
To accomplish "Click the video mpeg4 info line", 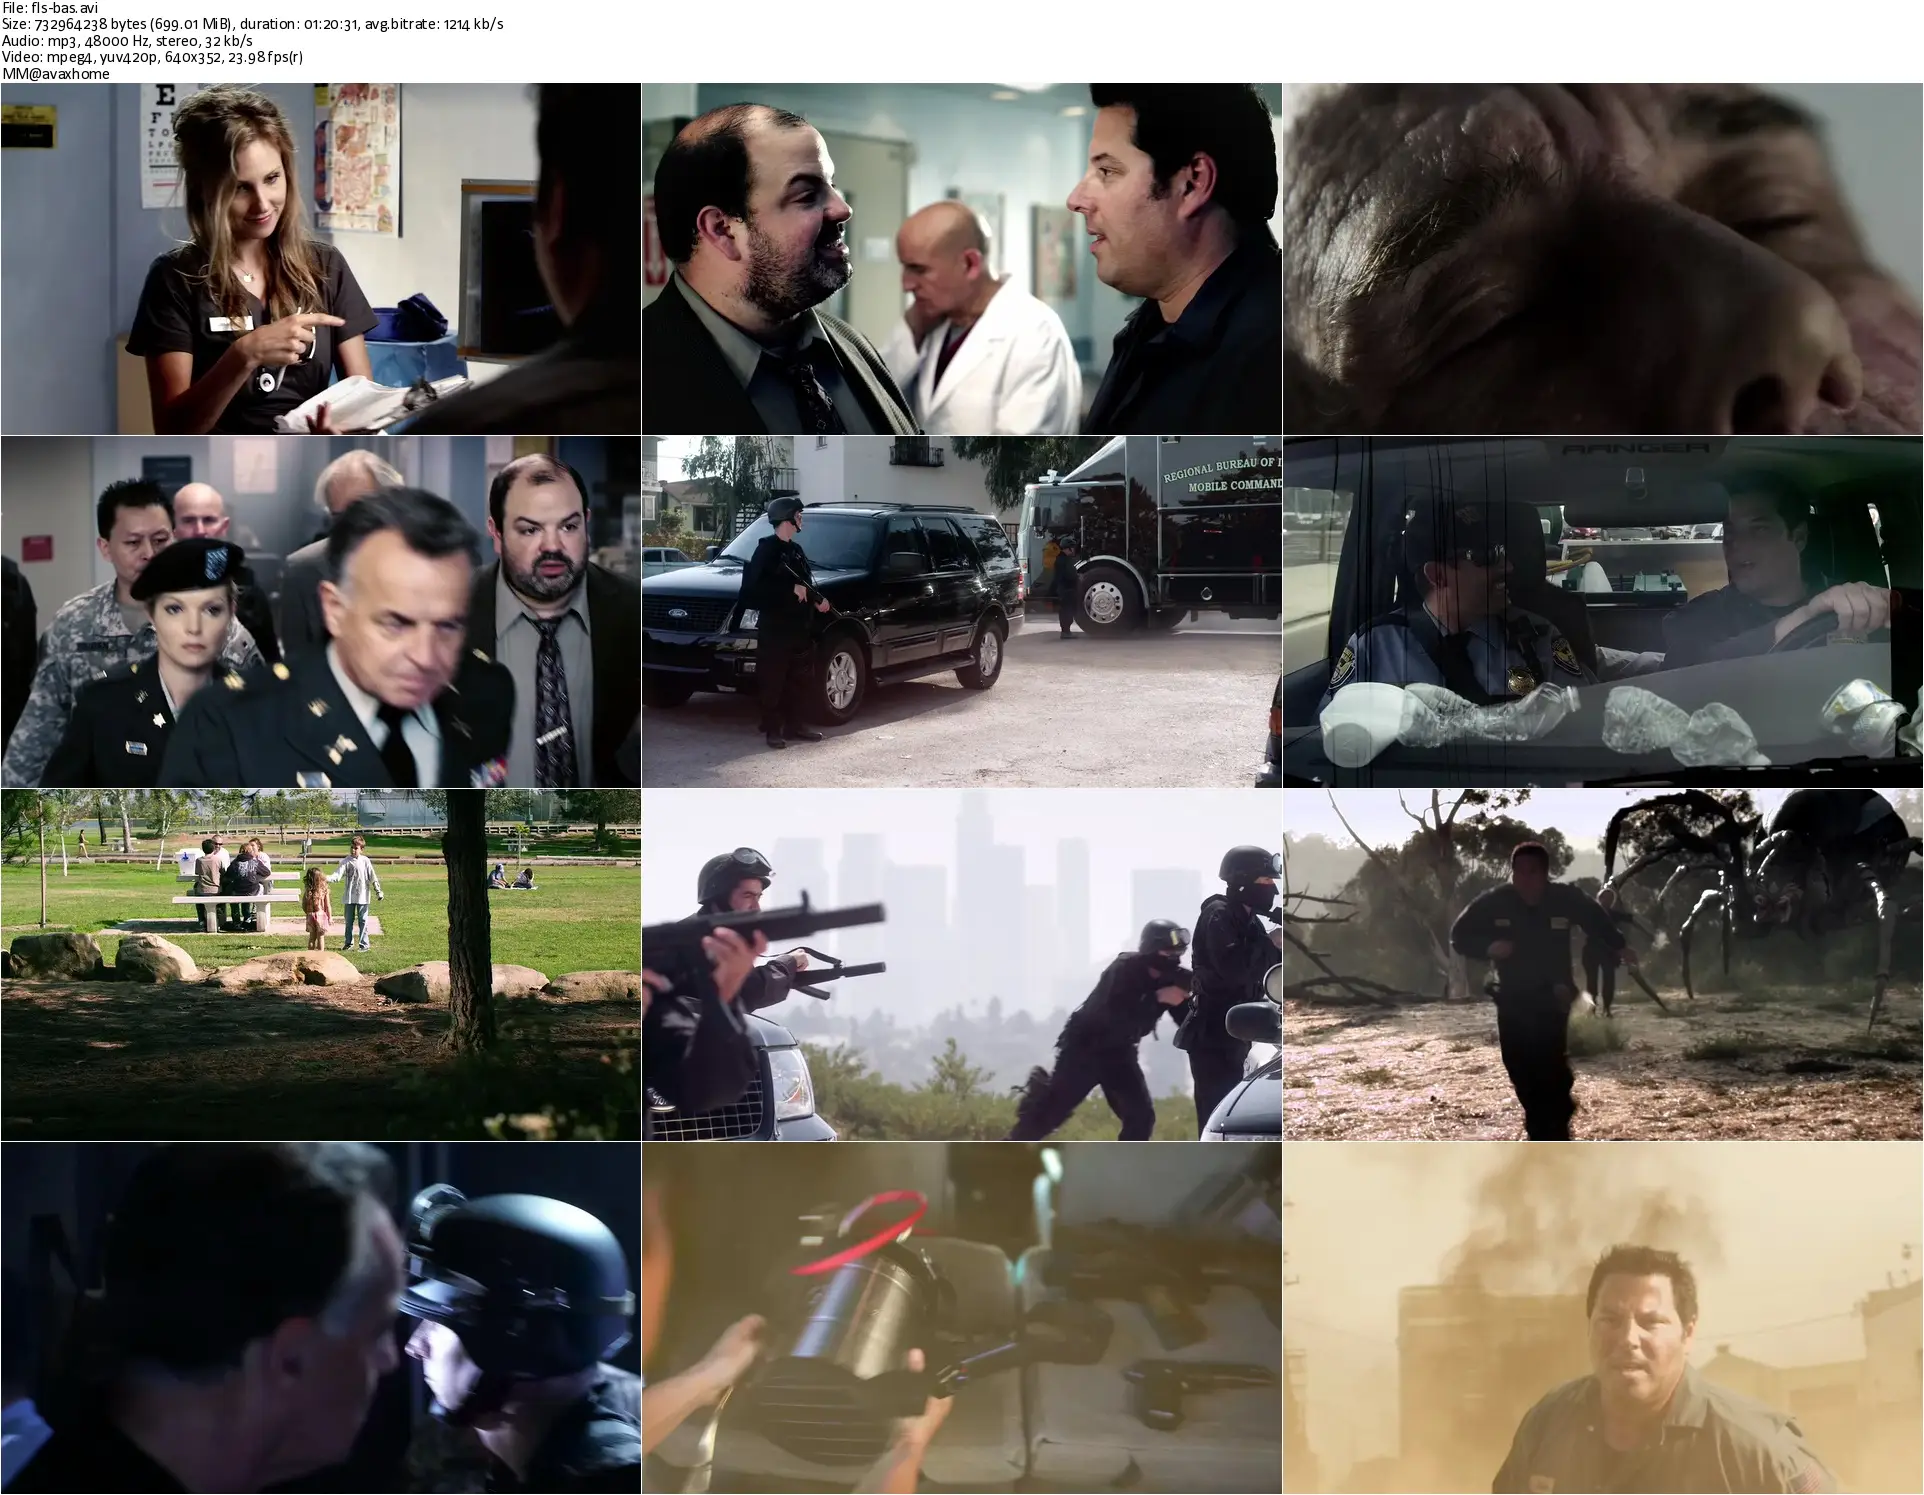I will [152, 57].
